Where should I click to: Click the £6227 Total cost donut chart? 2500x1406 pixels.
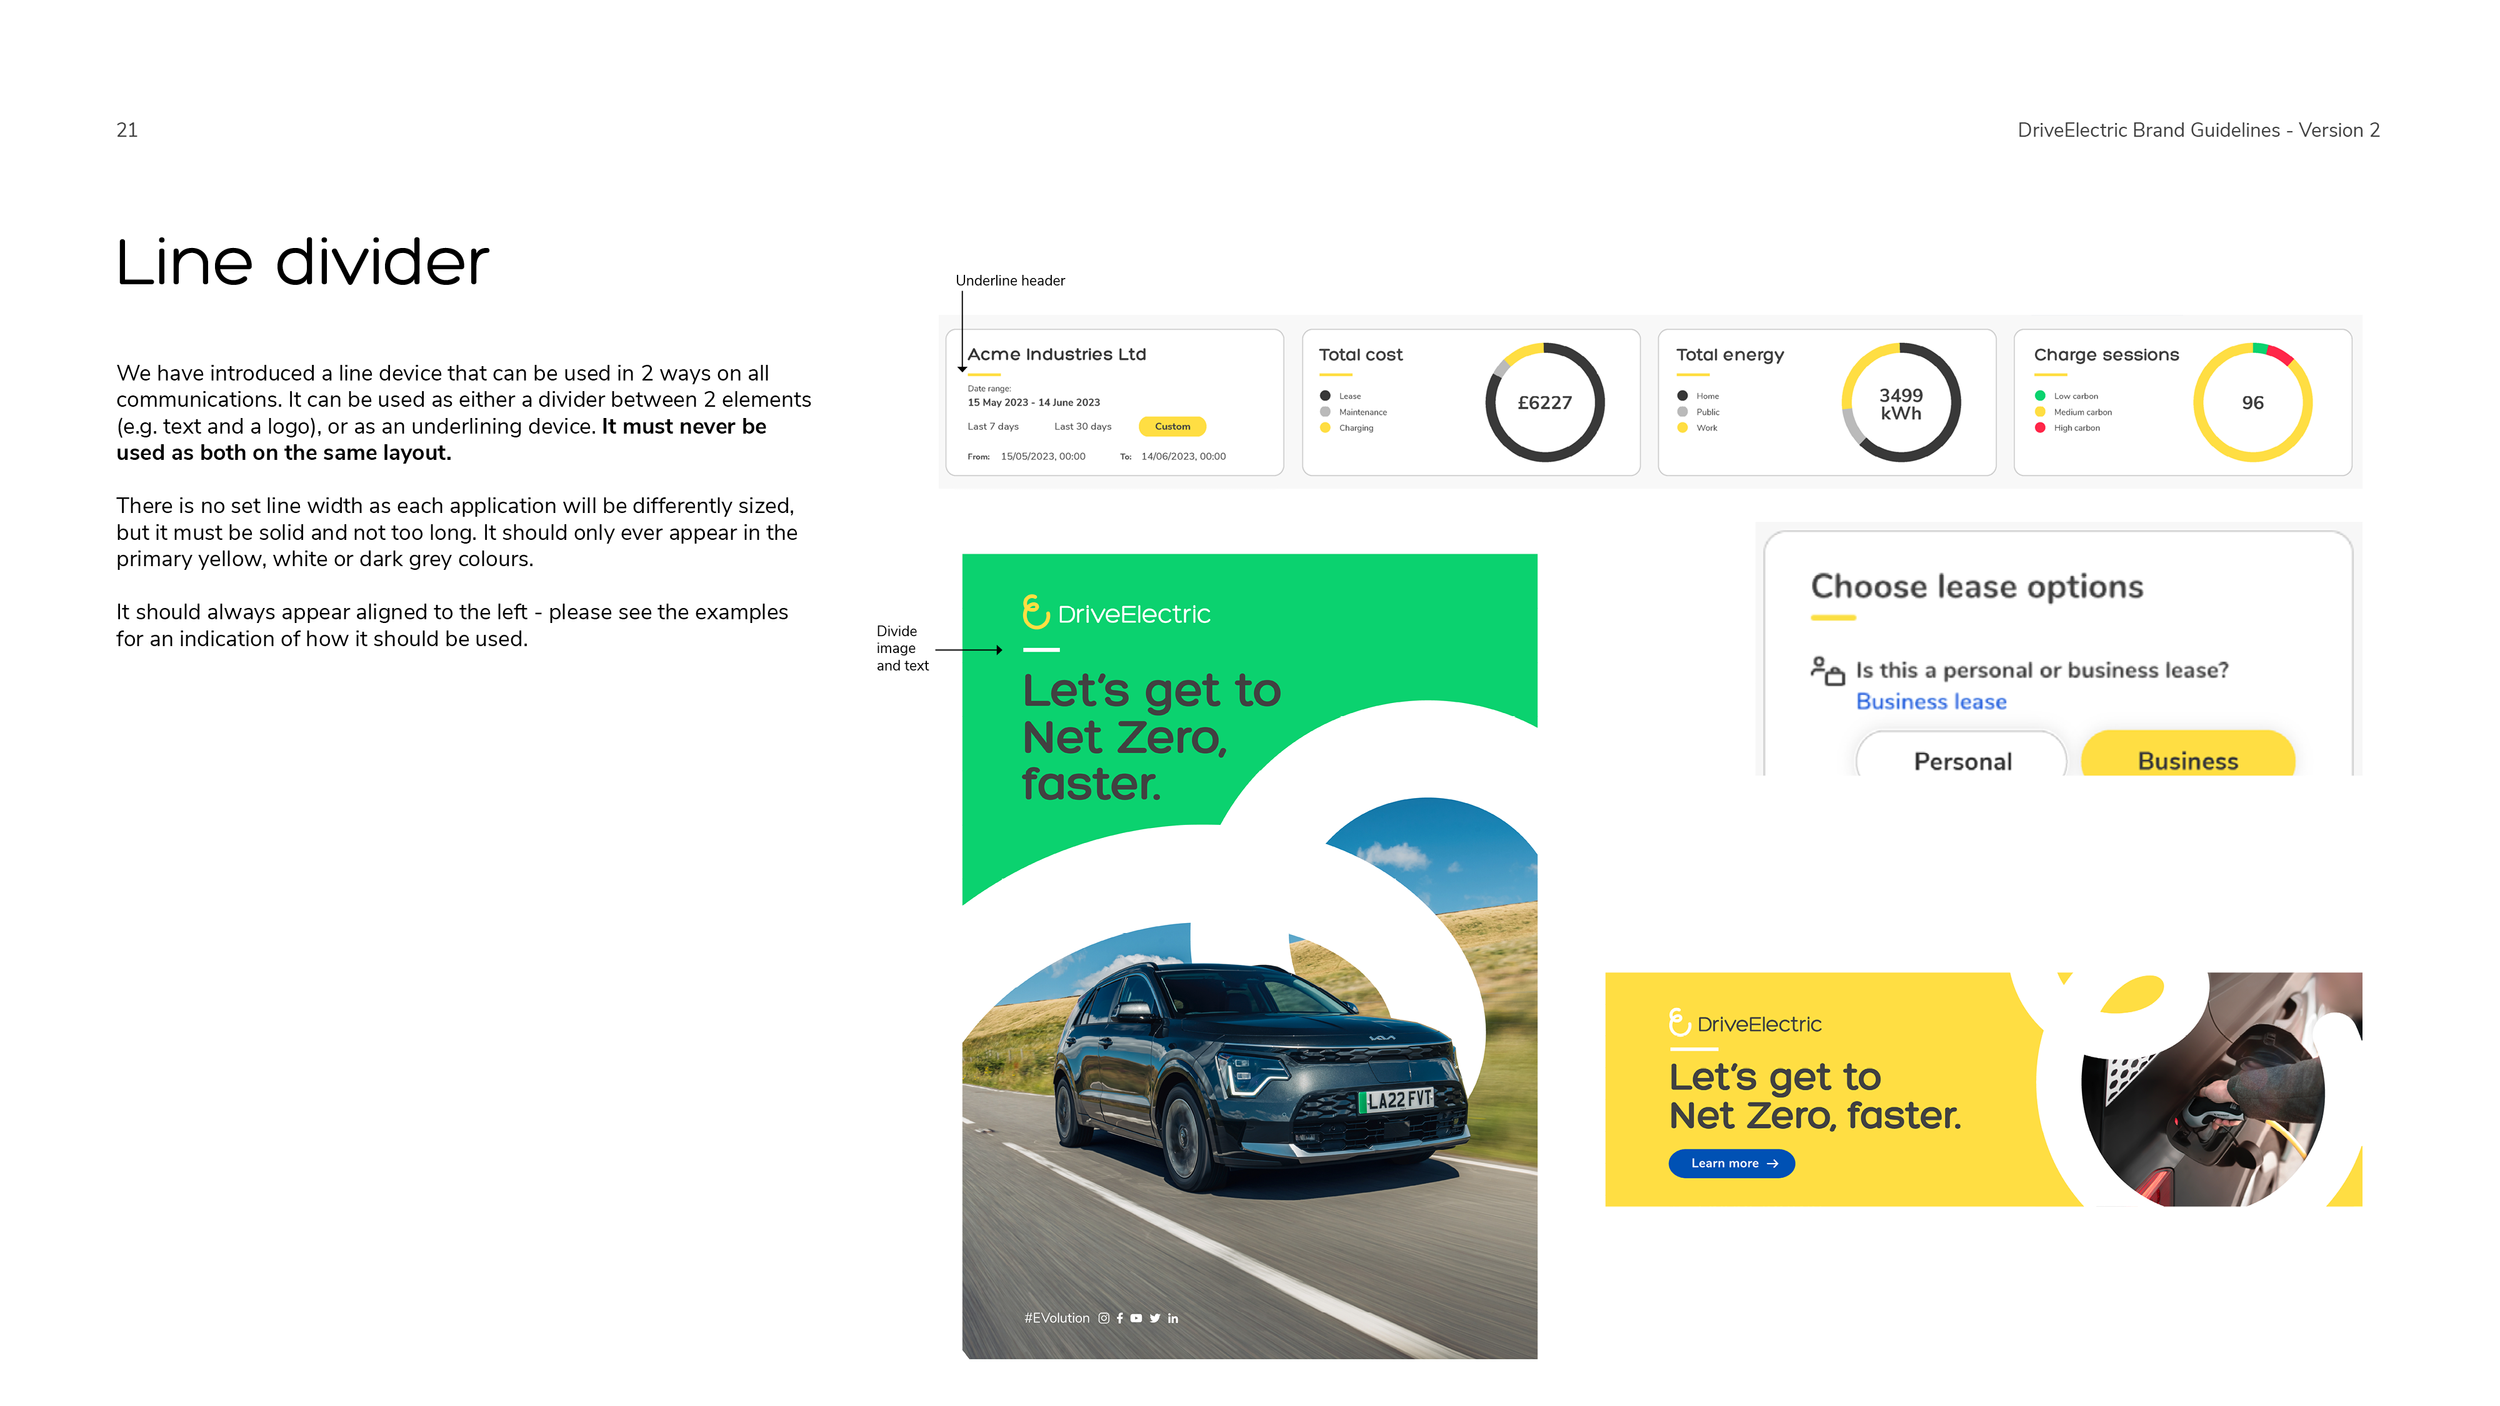(x=1544, y=402)
